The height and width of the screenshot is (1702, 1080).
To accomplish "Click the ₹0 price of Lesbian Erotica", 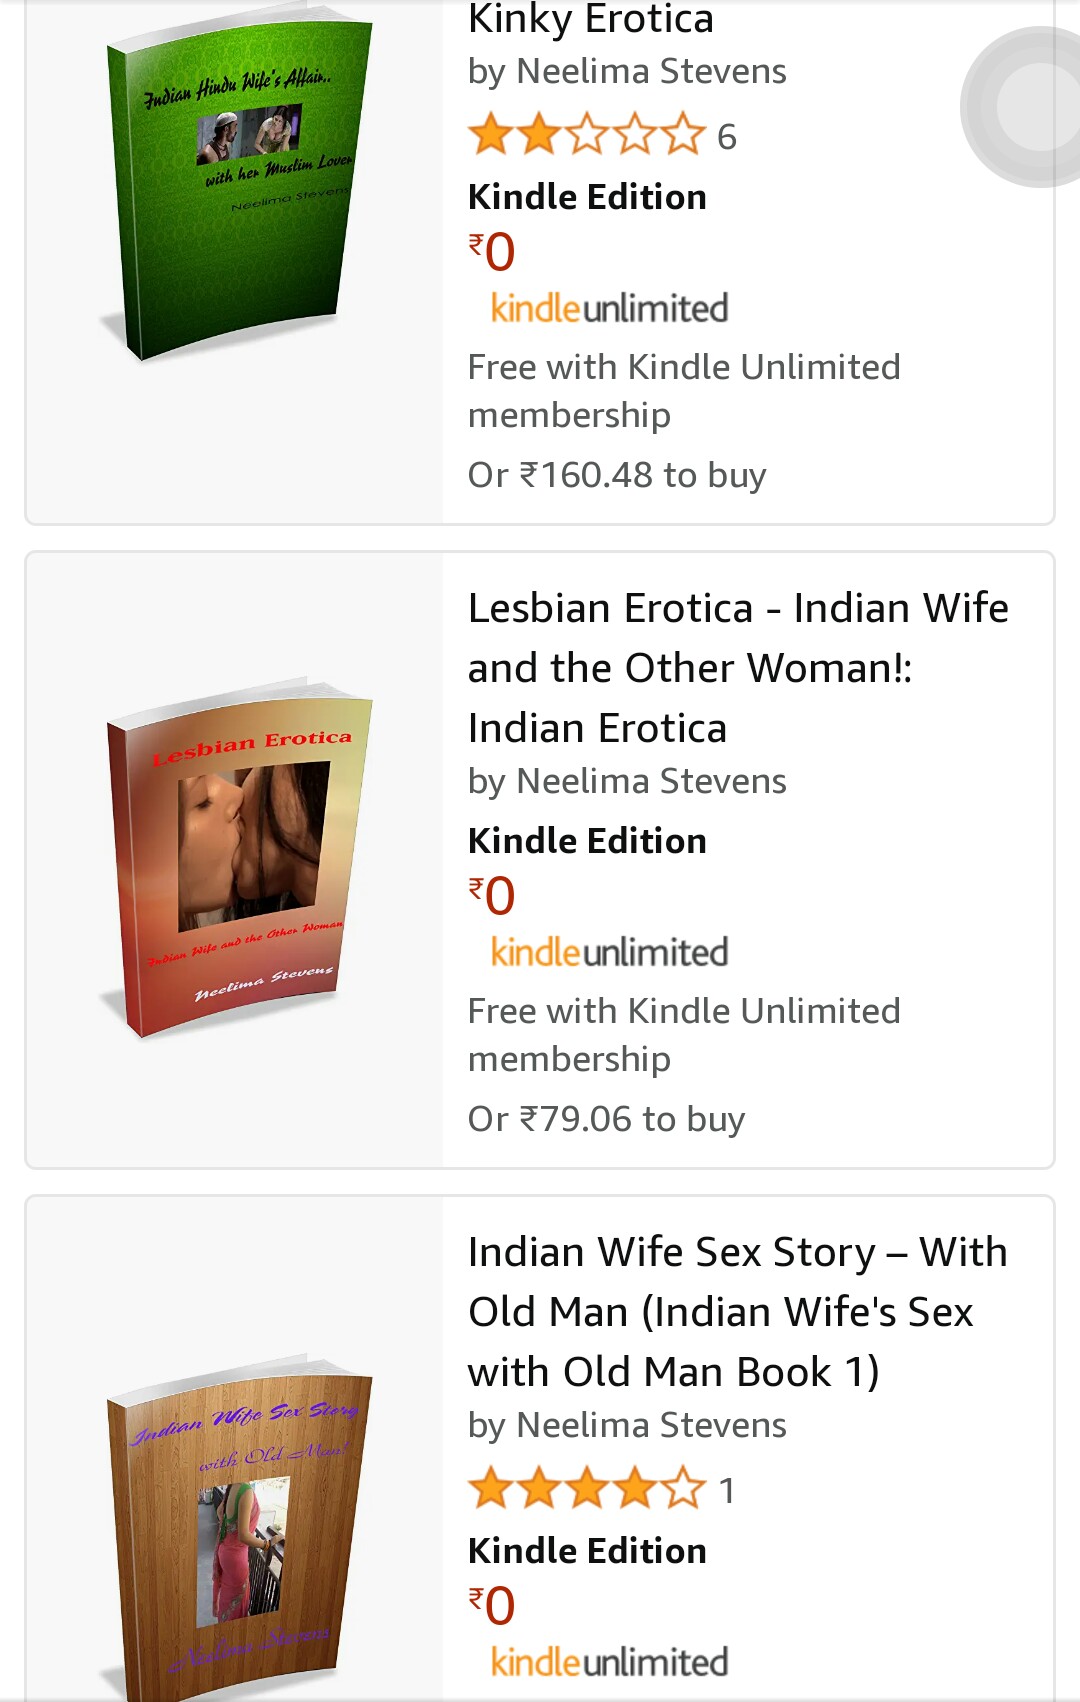I will tap(492, 896).
